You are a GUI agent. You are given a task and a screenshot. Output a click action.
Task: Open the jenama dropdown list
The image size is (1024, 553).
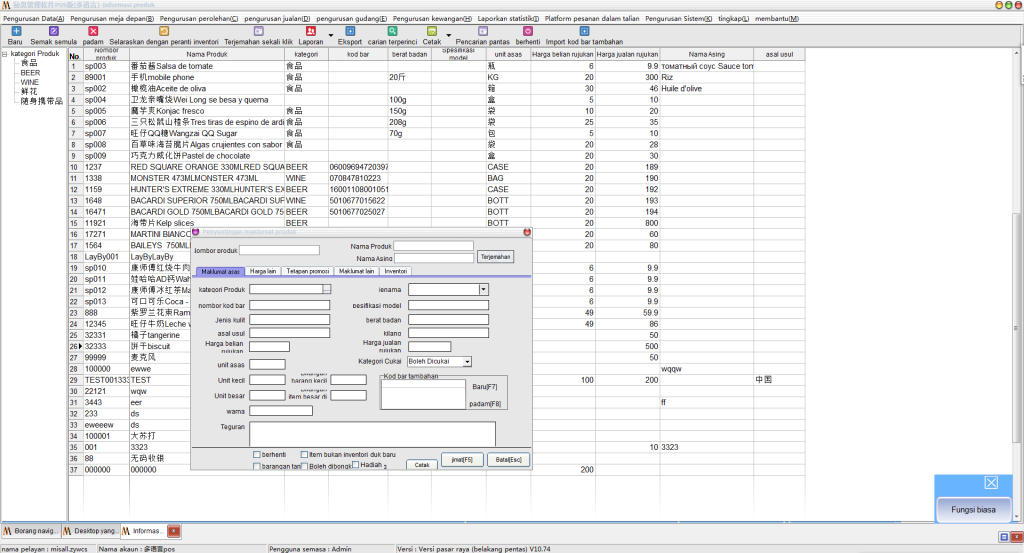[x=483, y=289]
